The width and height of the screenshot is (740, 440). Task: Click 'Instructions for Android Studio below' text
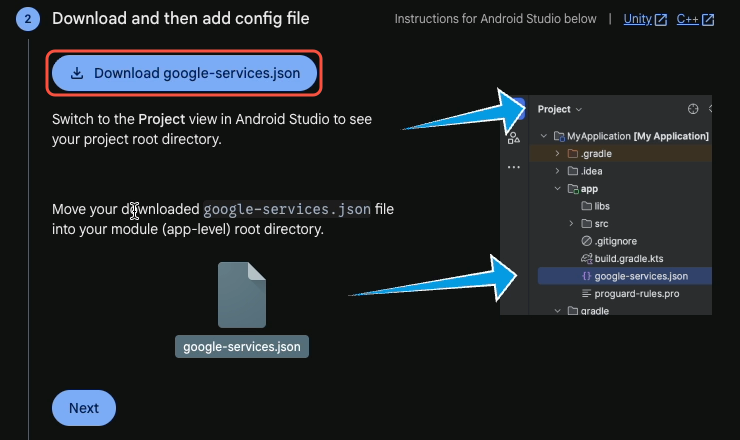pyautogui.click(x=496, y=19)
